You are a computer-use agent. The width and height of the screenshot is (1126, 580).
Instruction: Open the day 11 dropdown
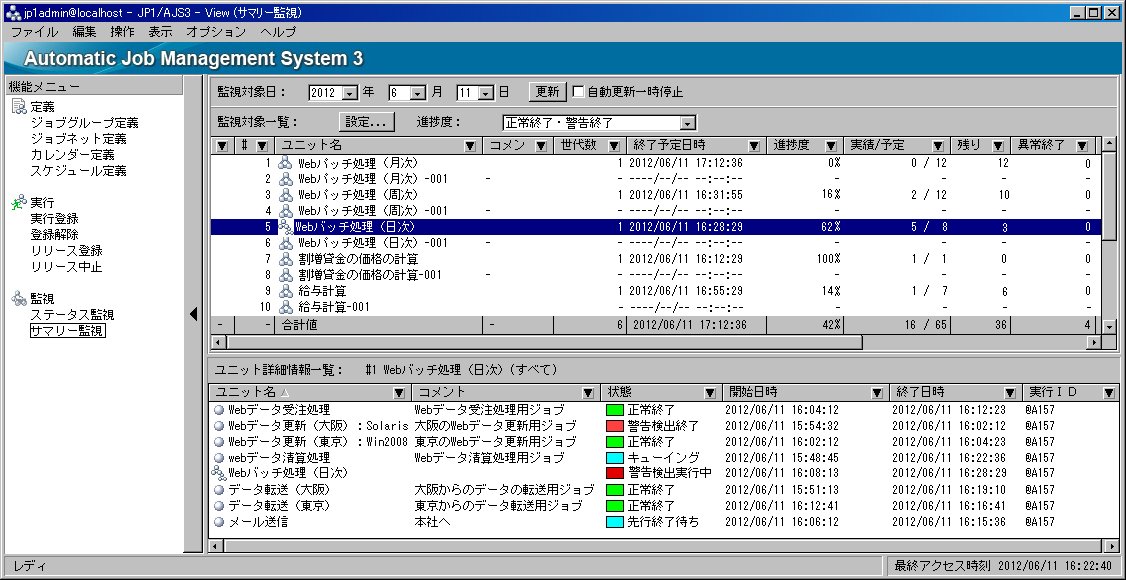click(x=485, y=93)
